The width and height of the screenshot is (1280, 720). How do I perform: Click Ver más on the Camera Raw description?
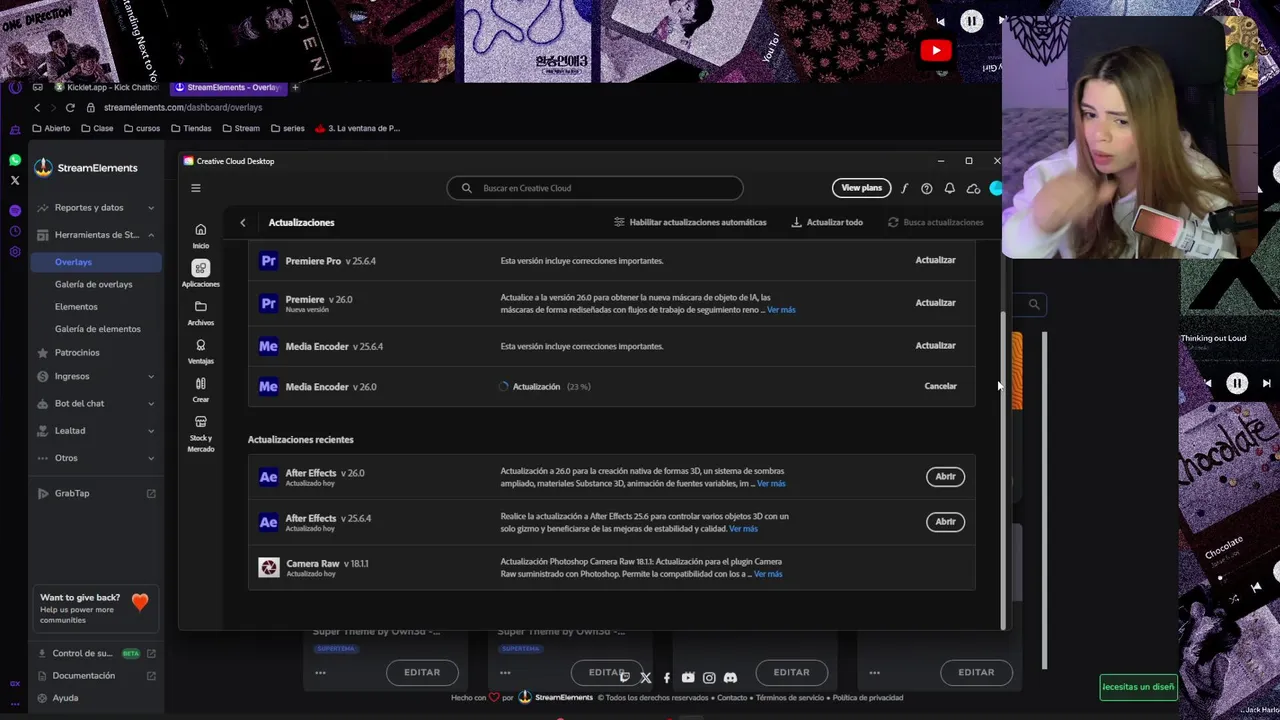[768, 574]
